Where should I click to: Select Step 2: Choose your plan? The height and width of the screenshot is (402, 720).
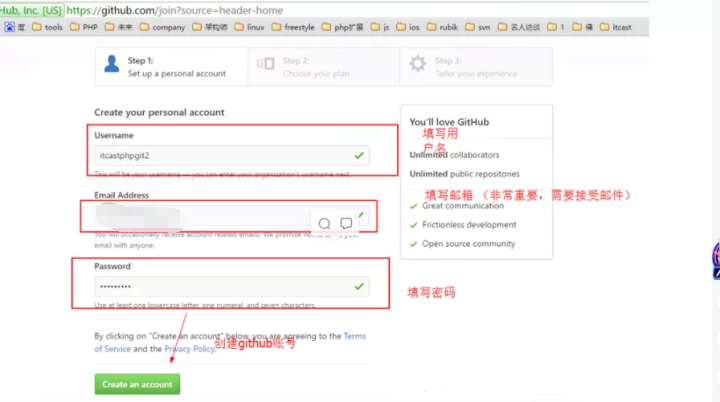323,67
